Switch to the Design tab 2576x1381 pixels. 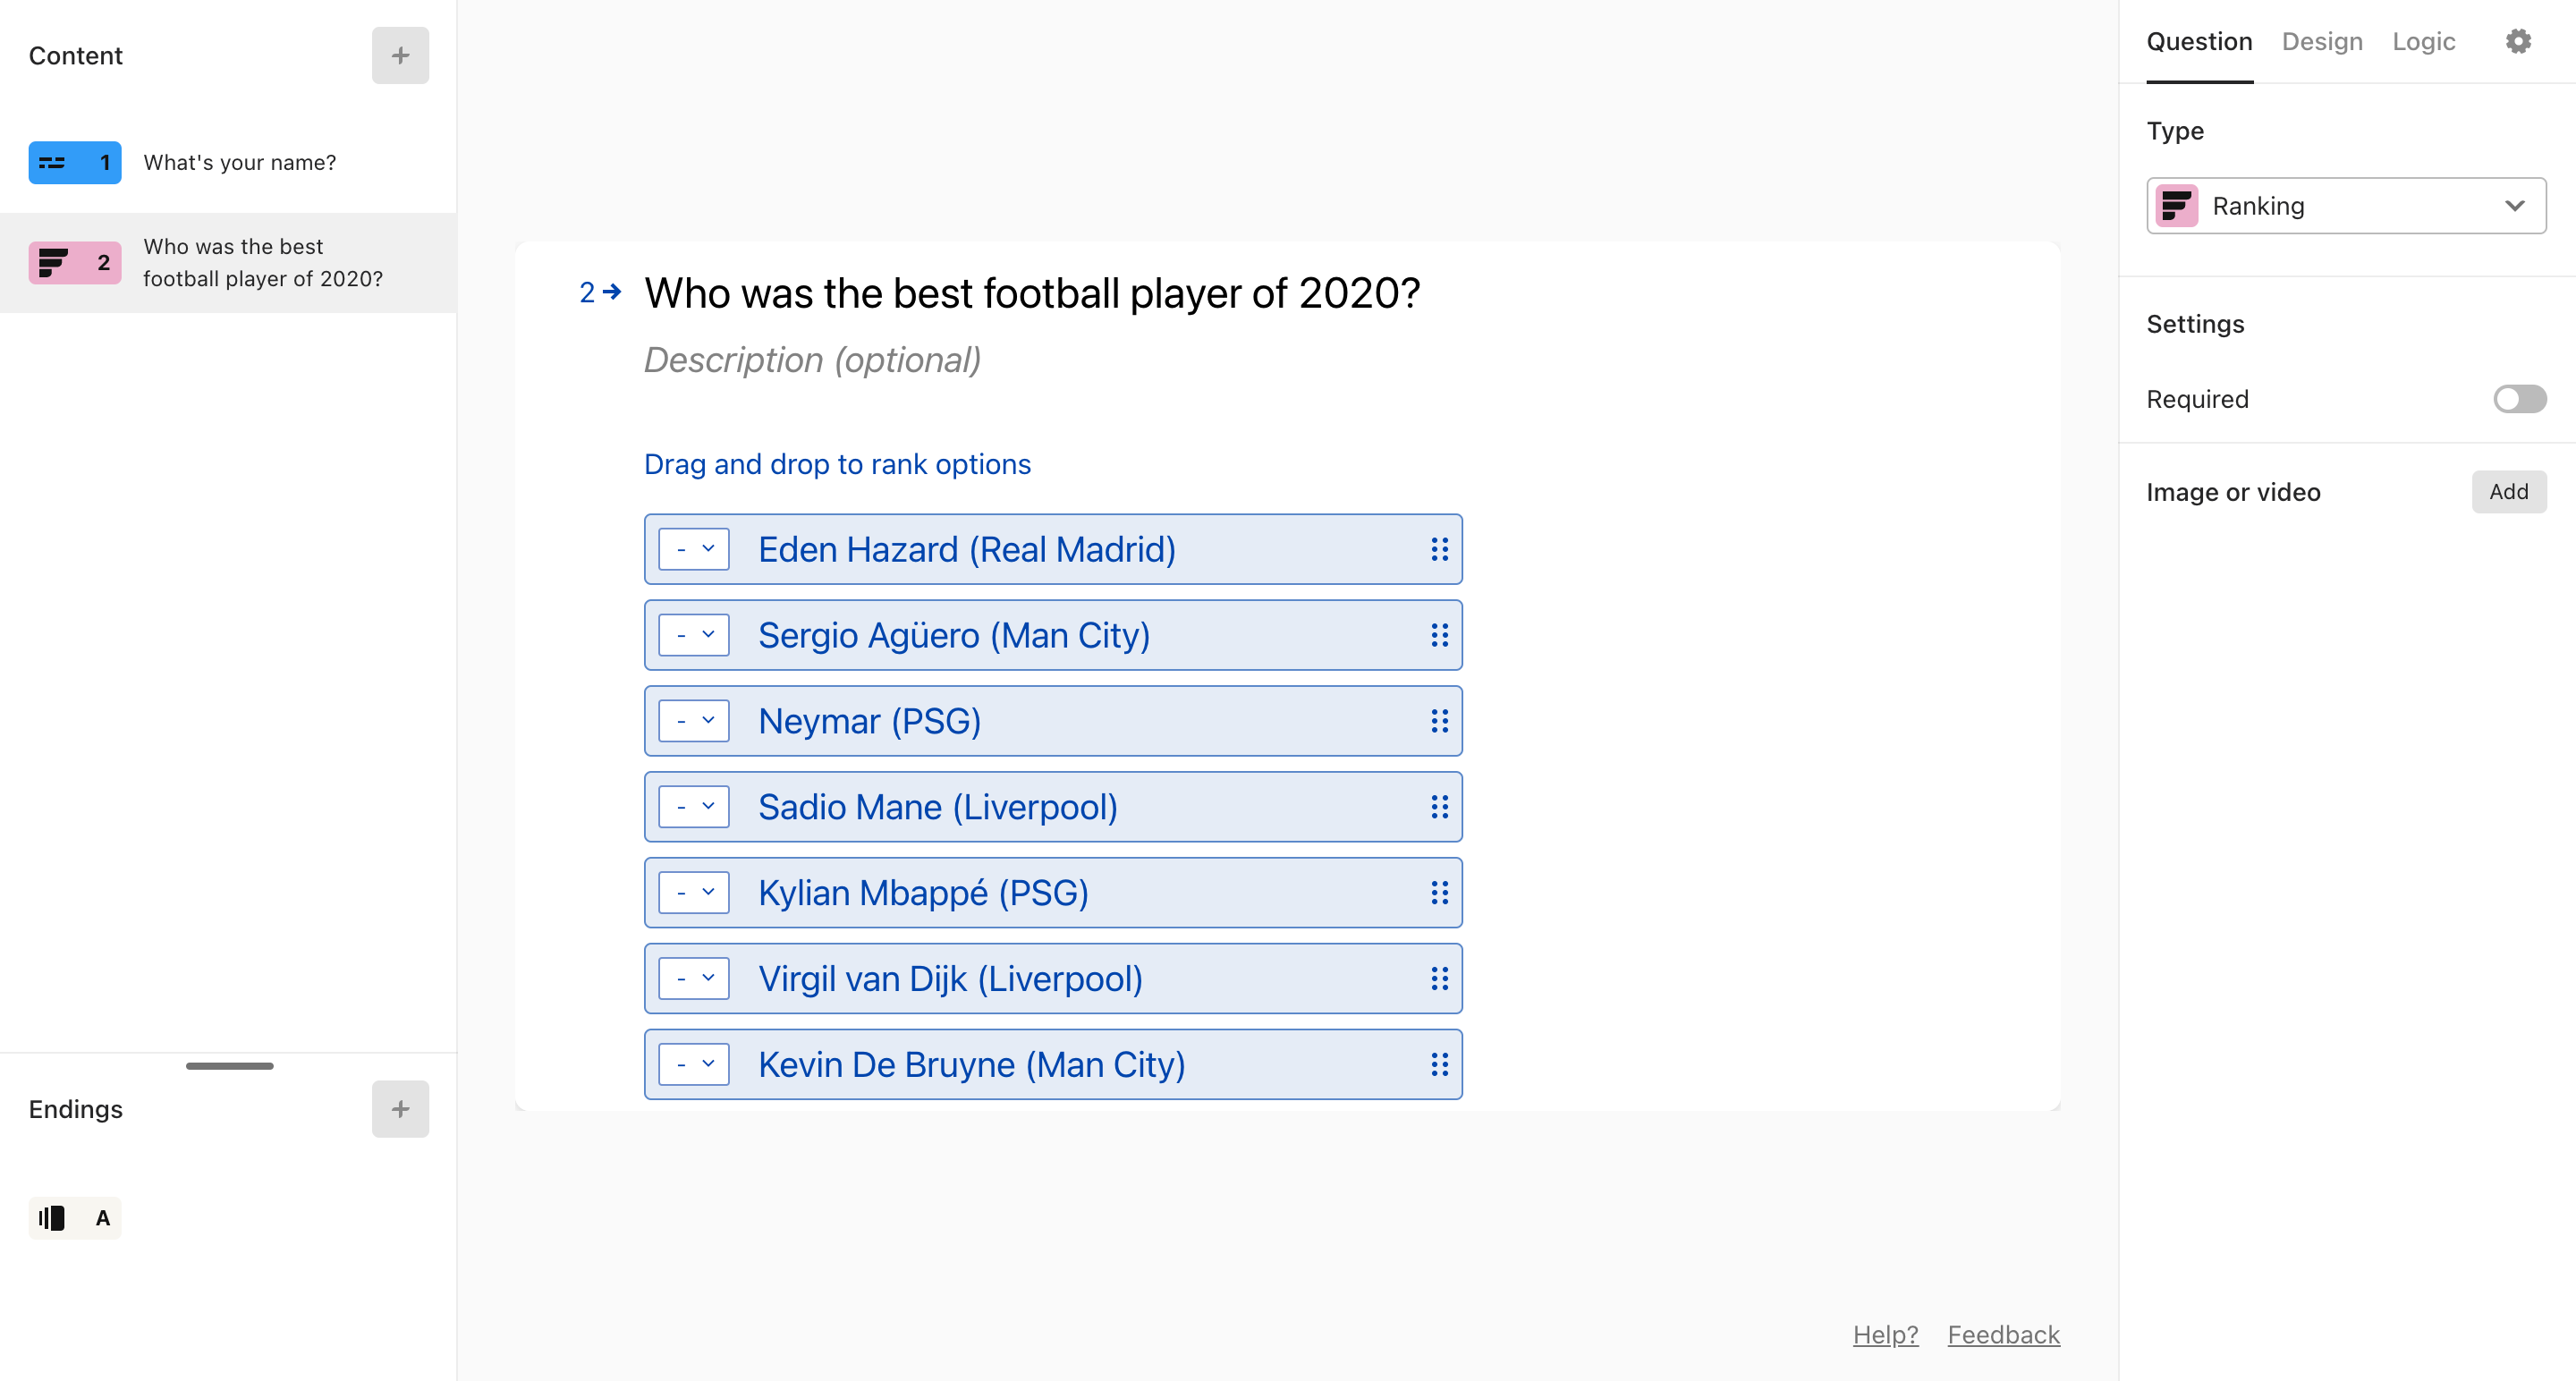[x=2322, y=41]
